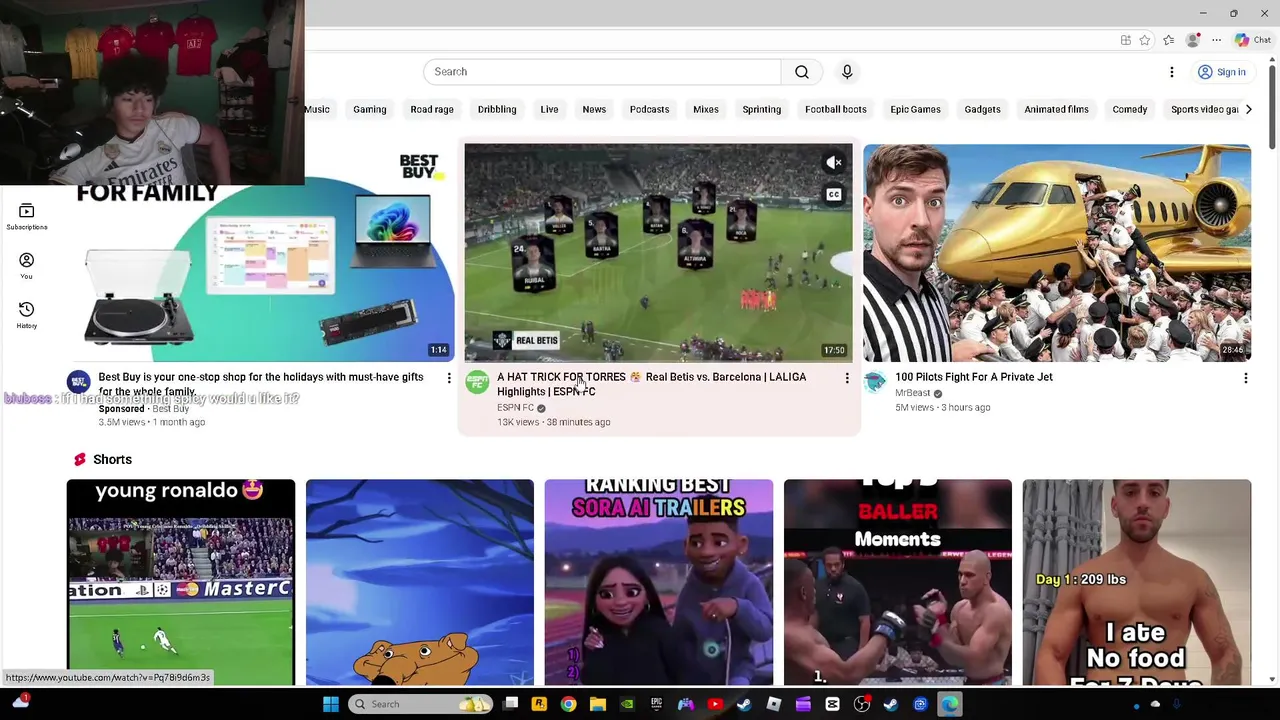Focus the YouTube search box

(x=602, y=72)
